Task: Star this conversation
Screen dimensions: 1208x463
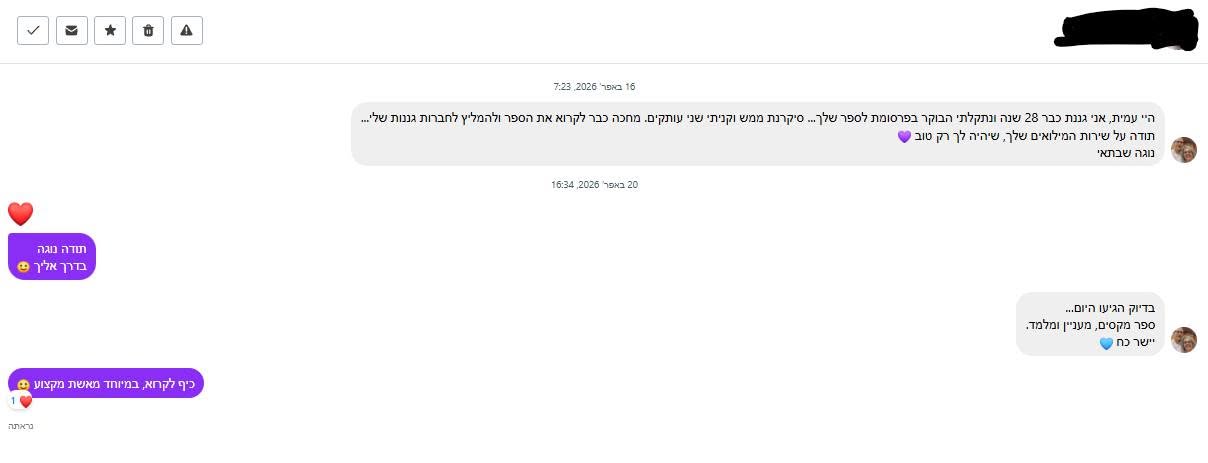Action: [110, 30]
